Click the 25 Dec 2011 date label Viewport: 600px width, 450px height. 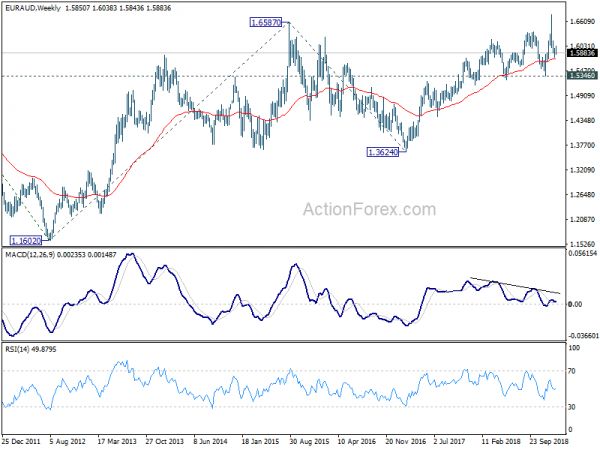coord(21,442)
